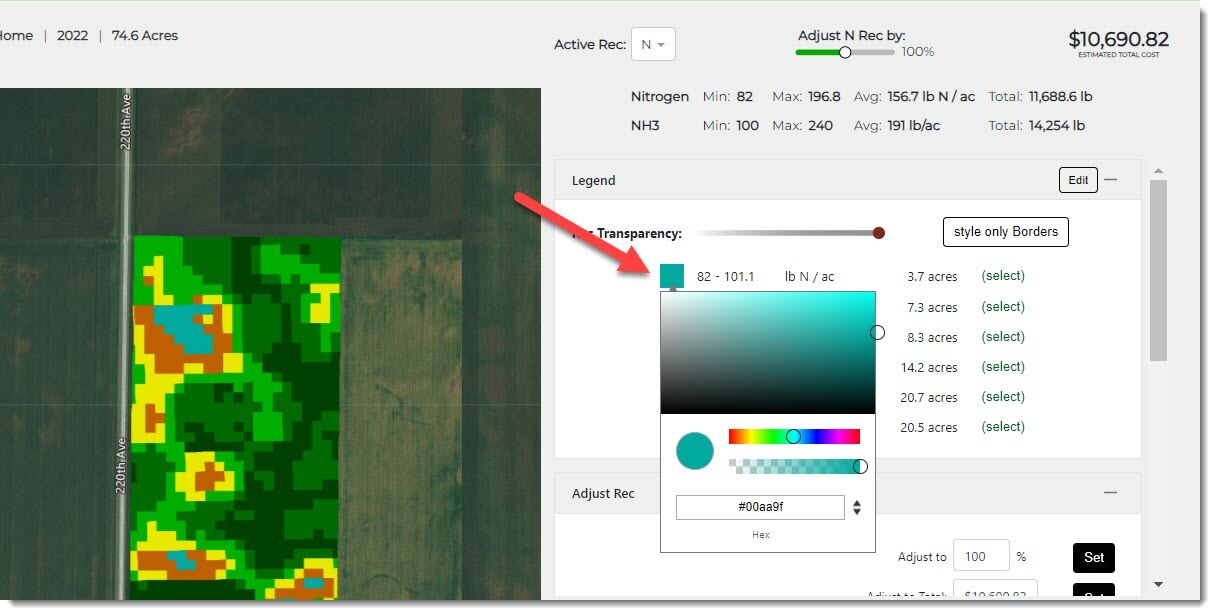Screen dimensions: 1215x615
Task: Select the 20.7 acres legend range
Action: click(1003, 397)
